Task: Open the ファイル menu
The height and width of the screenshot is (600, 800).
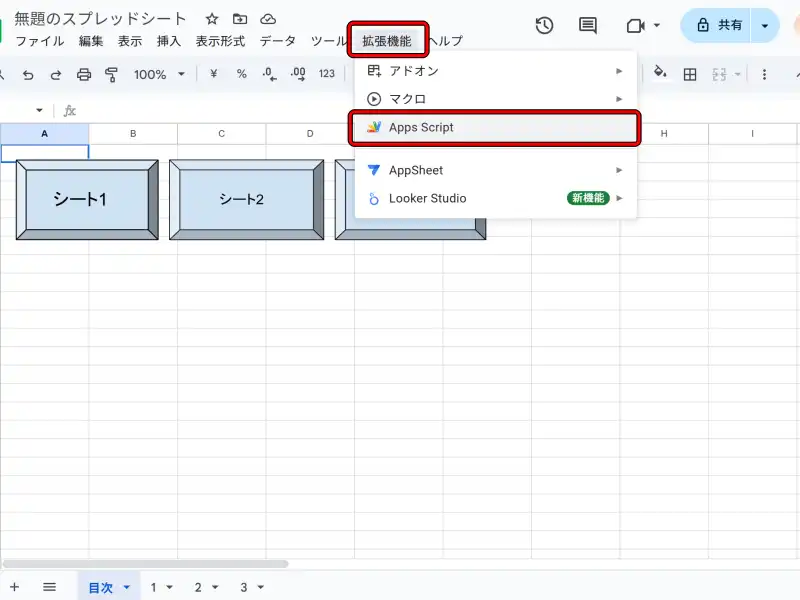Action: coord(40,41)
